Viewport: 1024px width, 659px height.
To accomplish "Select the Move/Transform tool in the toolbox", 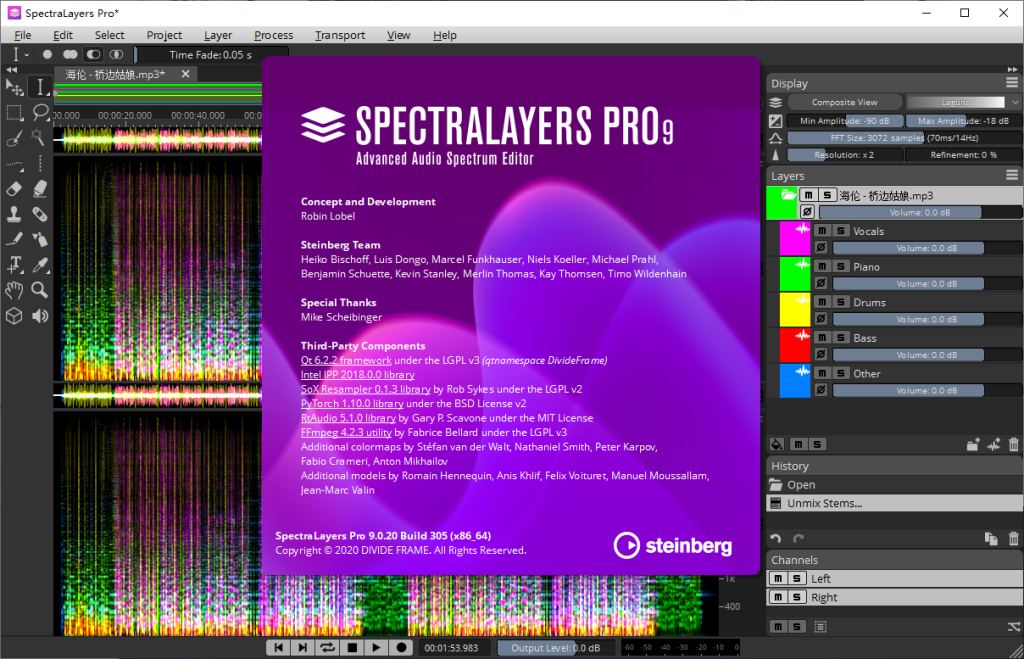I will 14,87.
